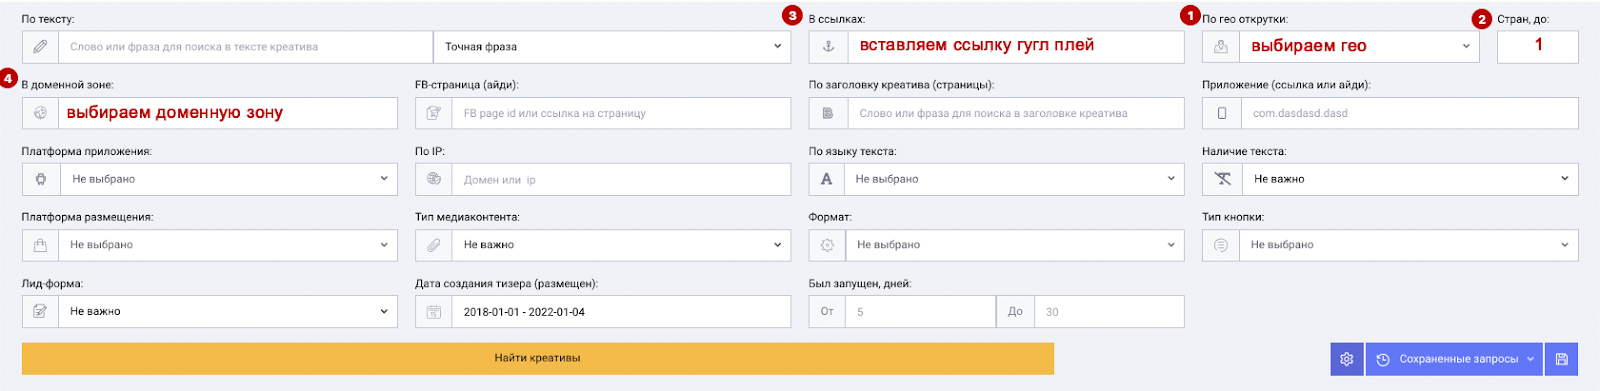Open the 'Наличие текста' dropdown
The image size is (1600, 391).
1410,179
